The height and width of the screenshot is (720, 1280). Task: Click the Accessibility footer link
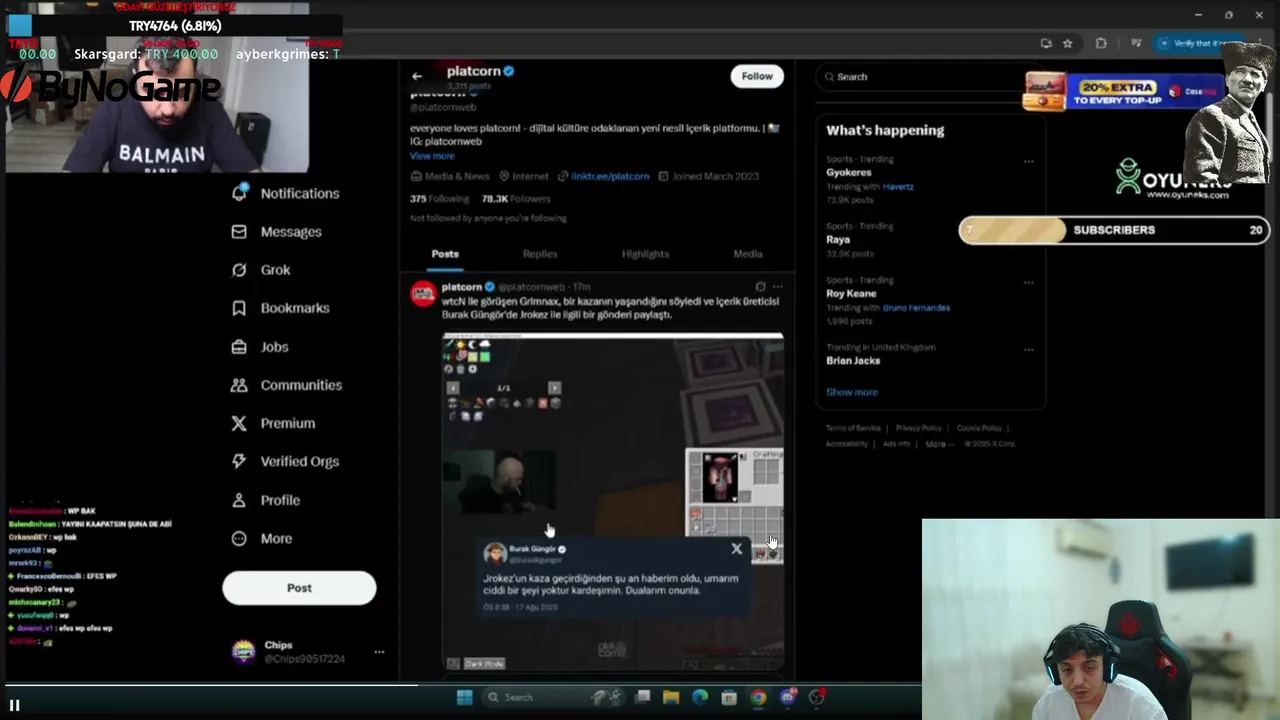pyautogui.click(x=847, y=444)
